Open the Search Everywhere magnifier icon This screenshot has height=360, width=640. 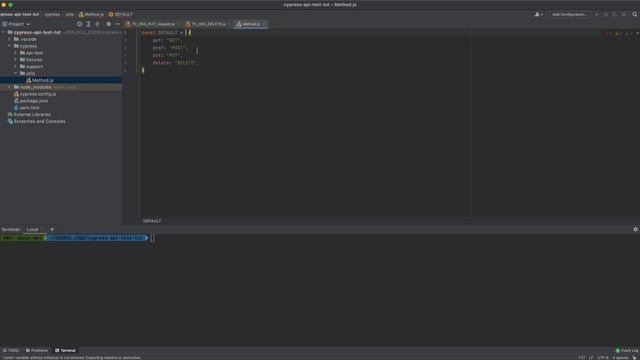[635, 14]
